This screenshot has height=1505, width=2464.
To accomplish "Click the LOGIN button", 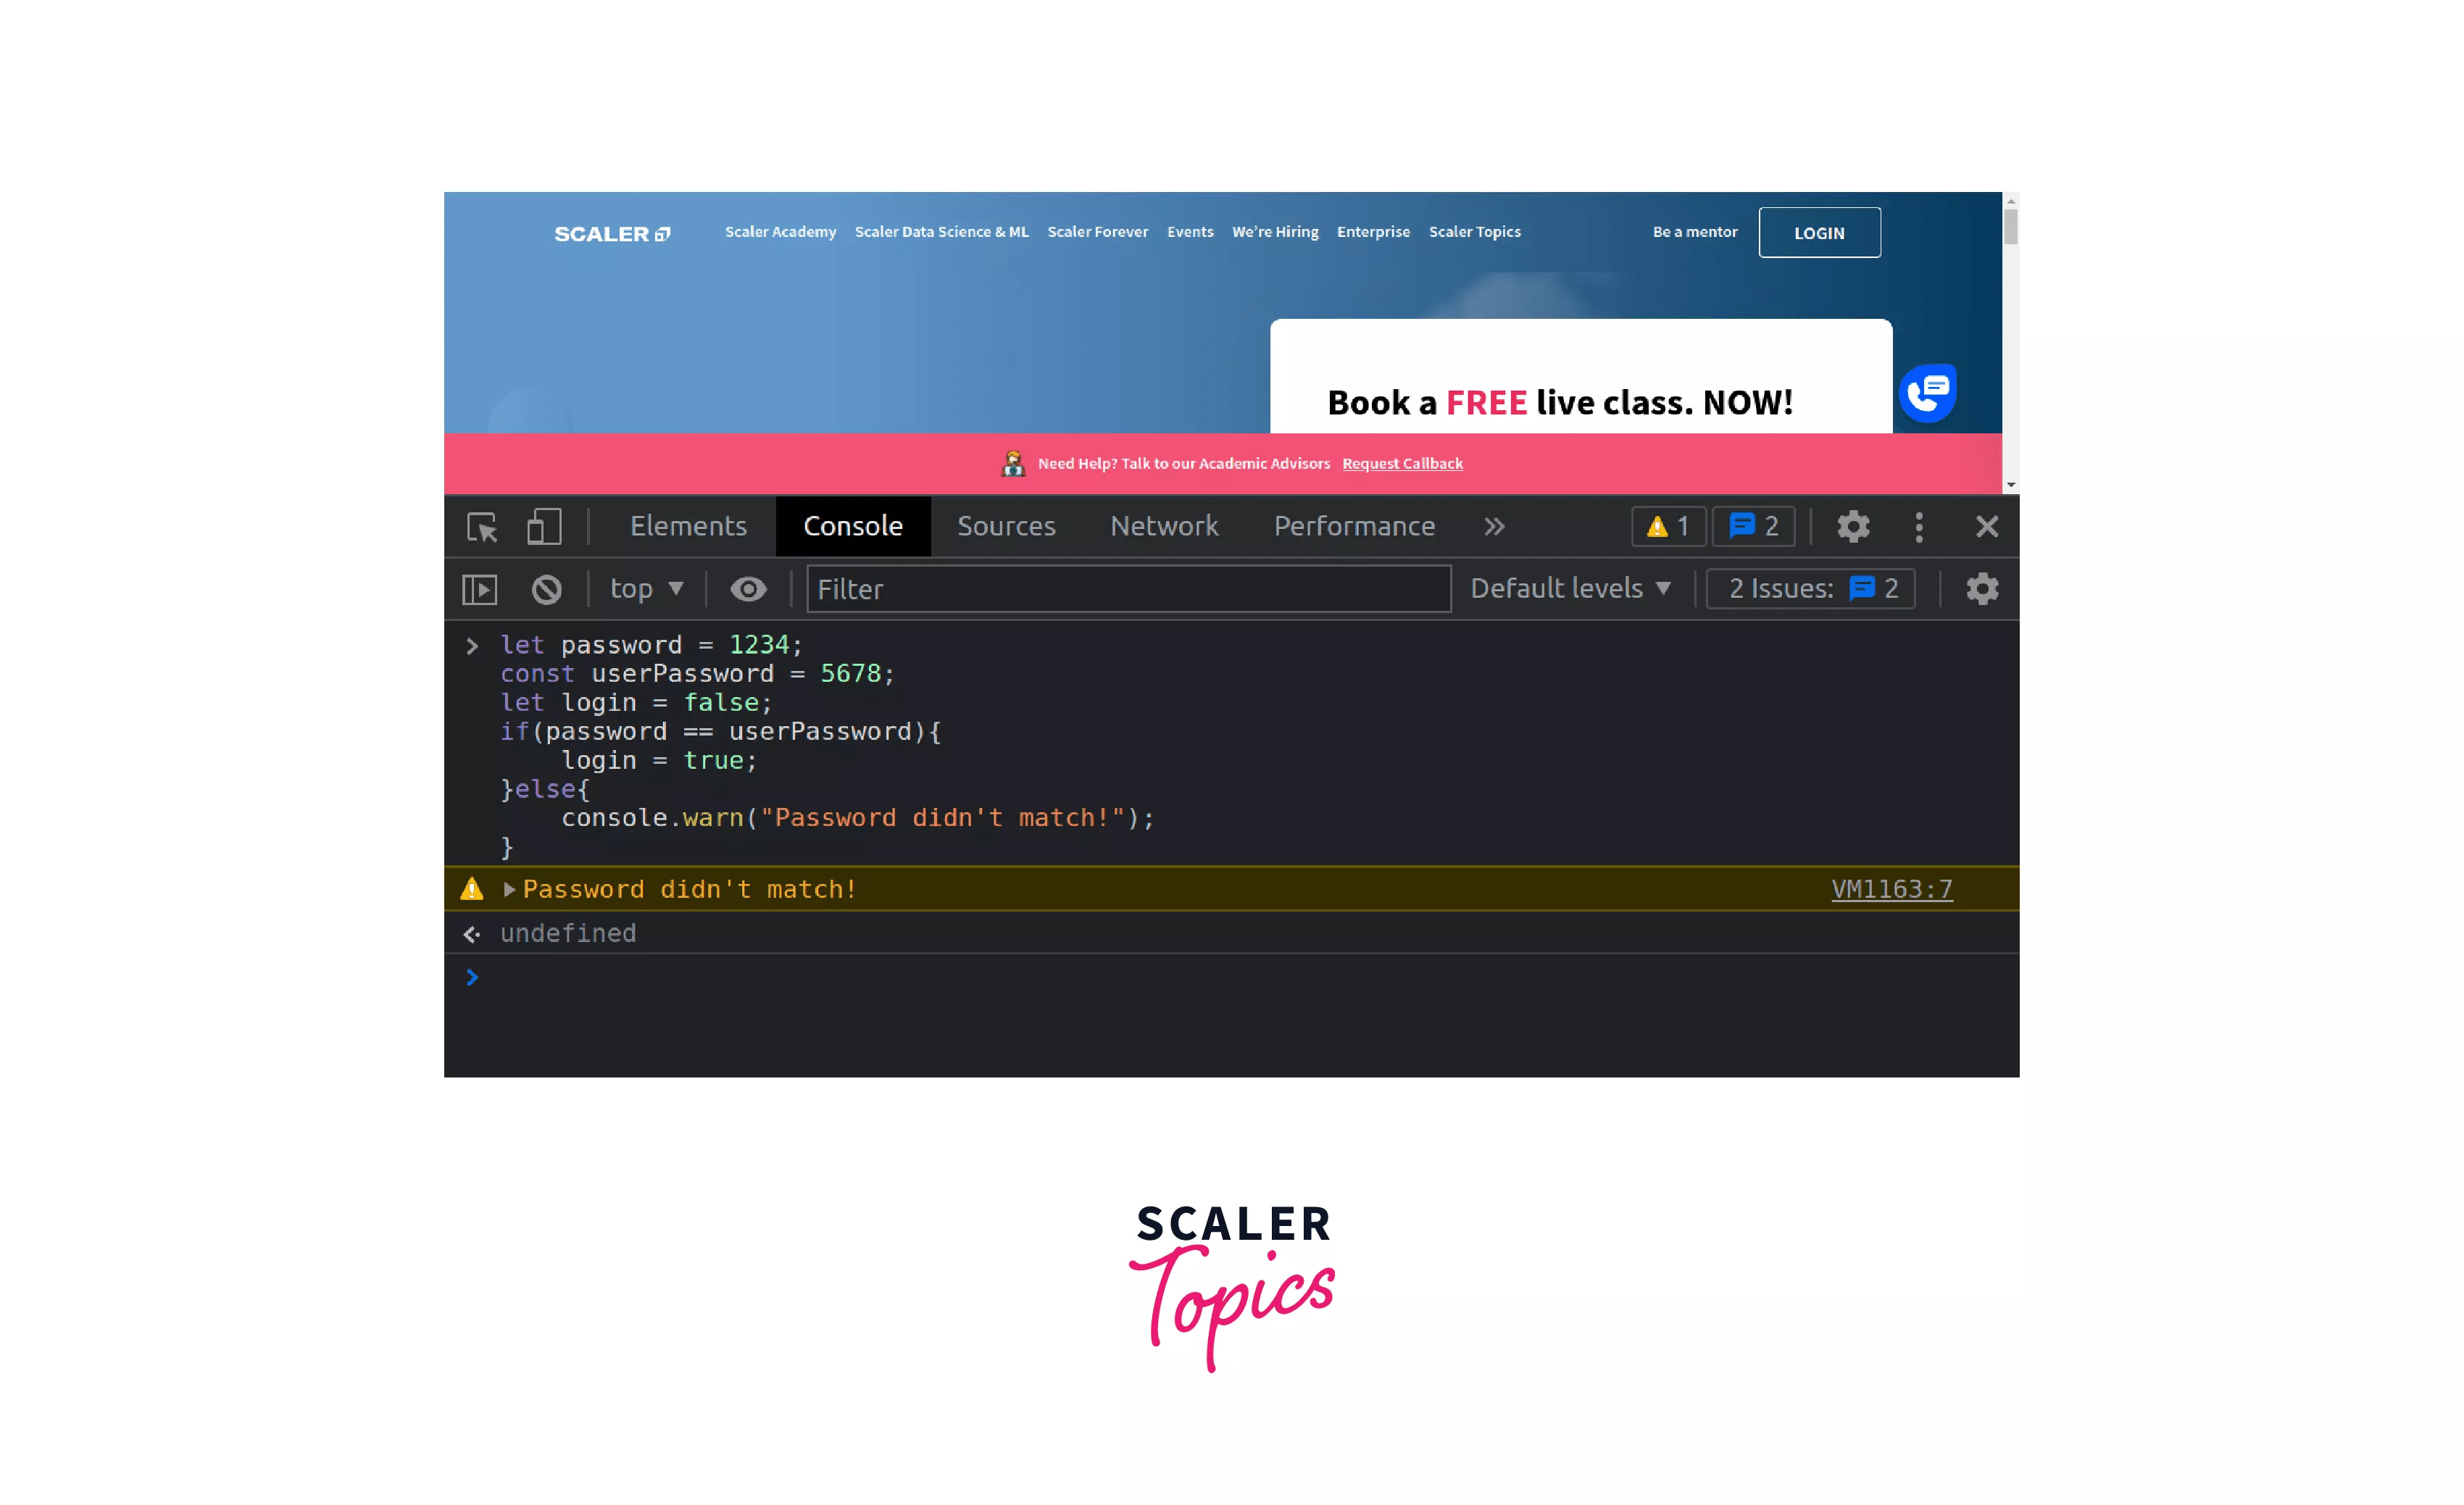I will pyautogui.click(x=1819, y=233).
